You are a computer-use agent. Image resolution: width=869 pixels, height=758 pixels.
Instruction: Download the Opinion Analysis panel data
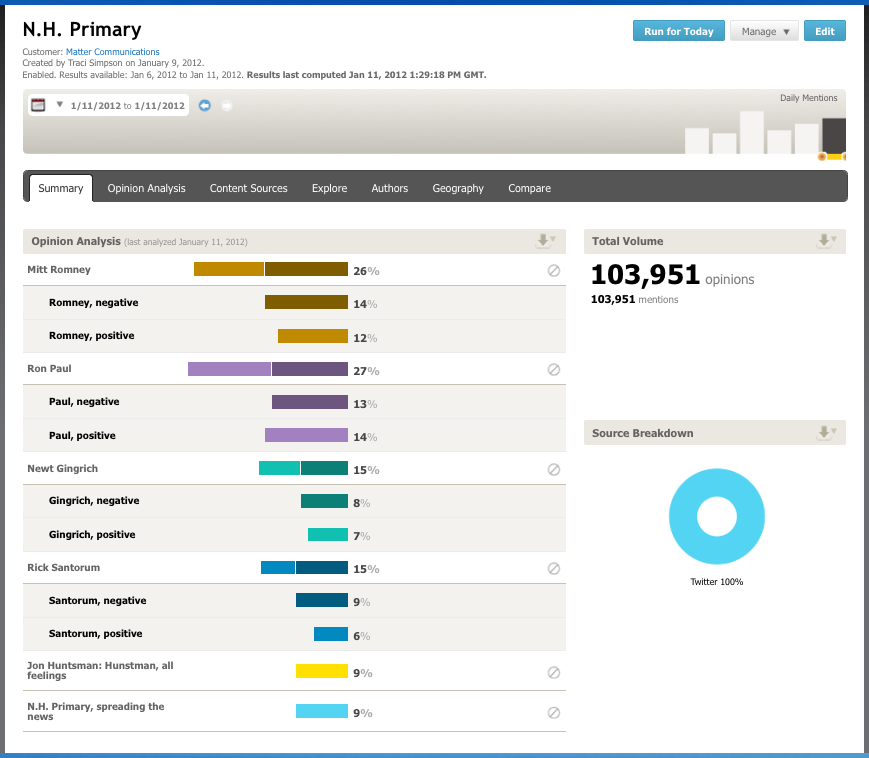pyautogui.click(x=546, y=241)
